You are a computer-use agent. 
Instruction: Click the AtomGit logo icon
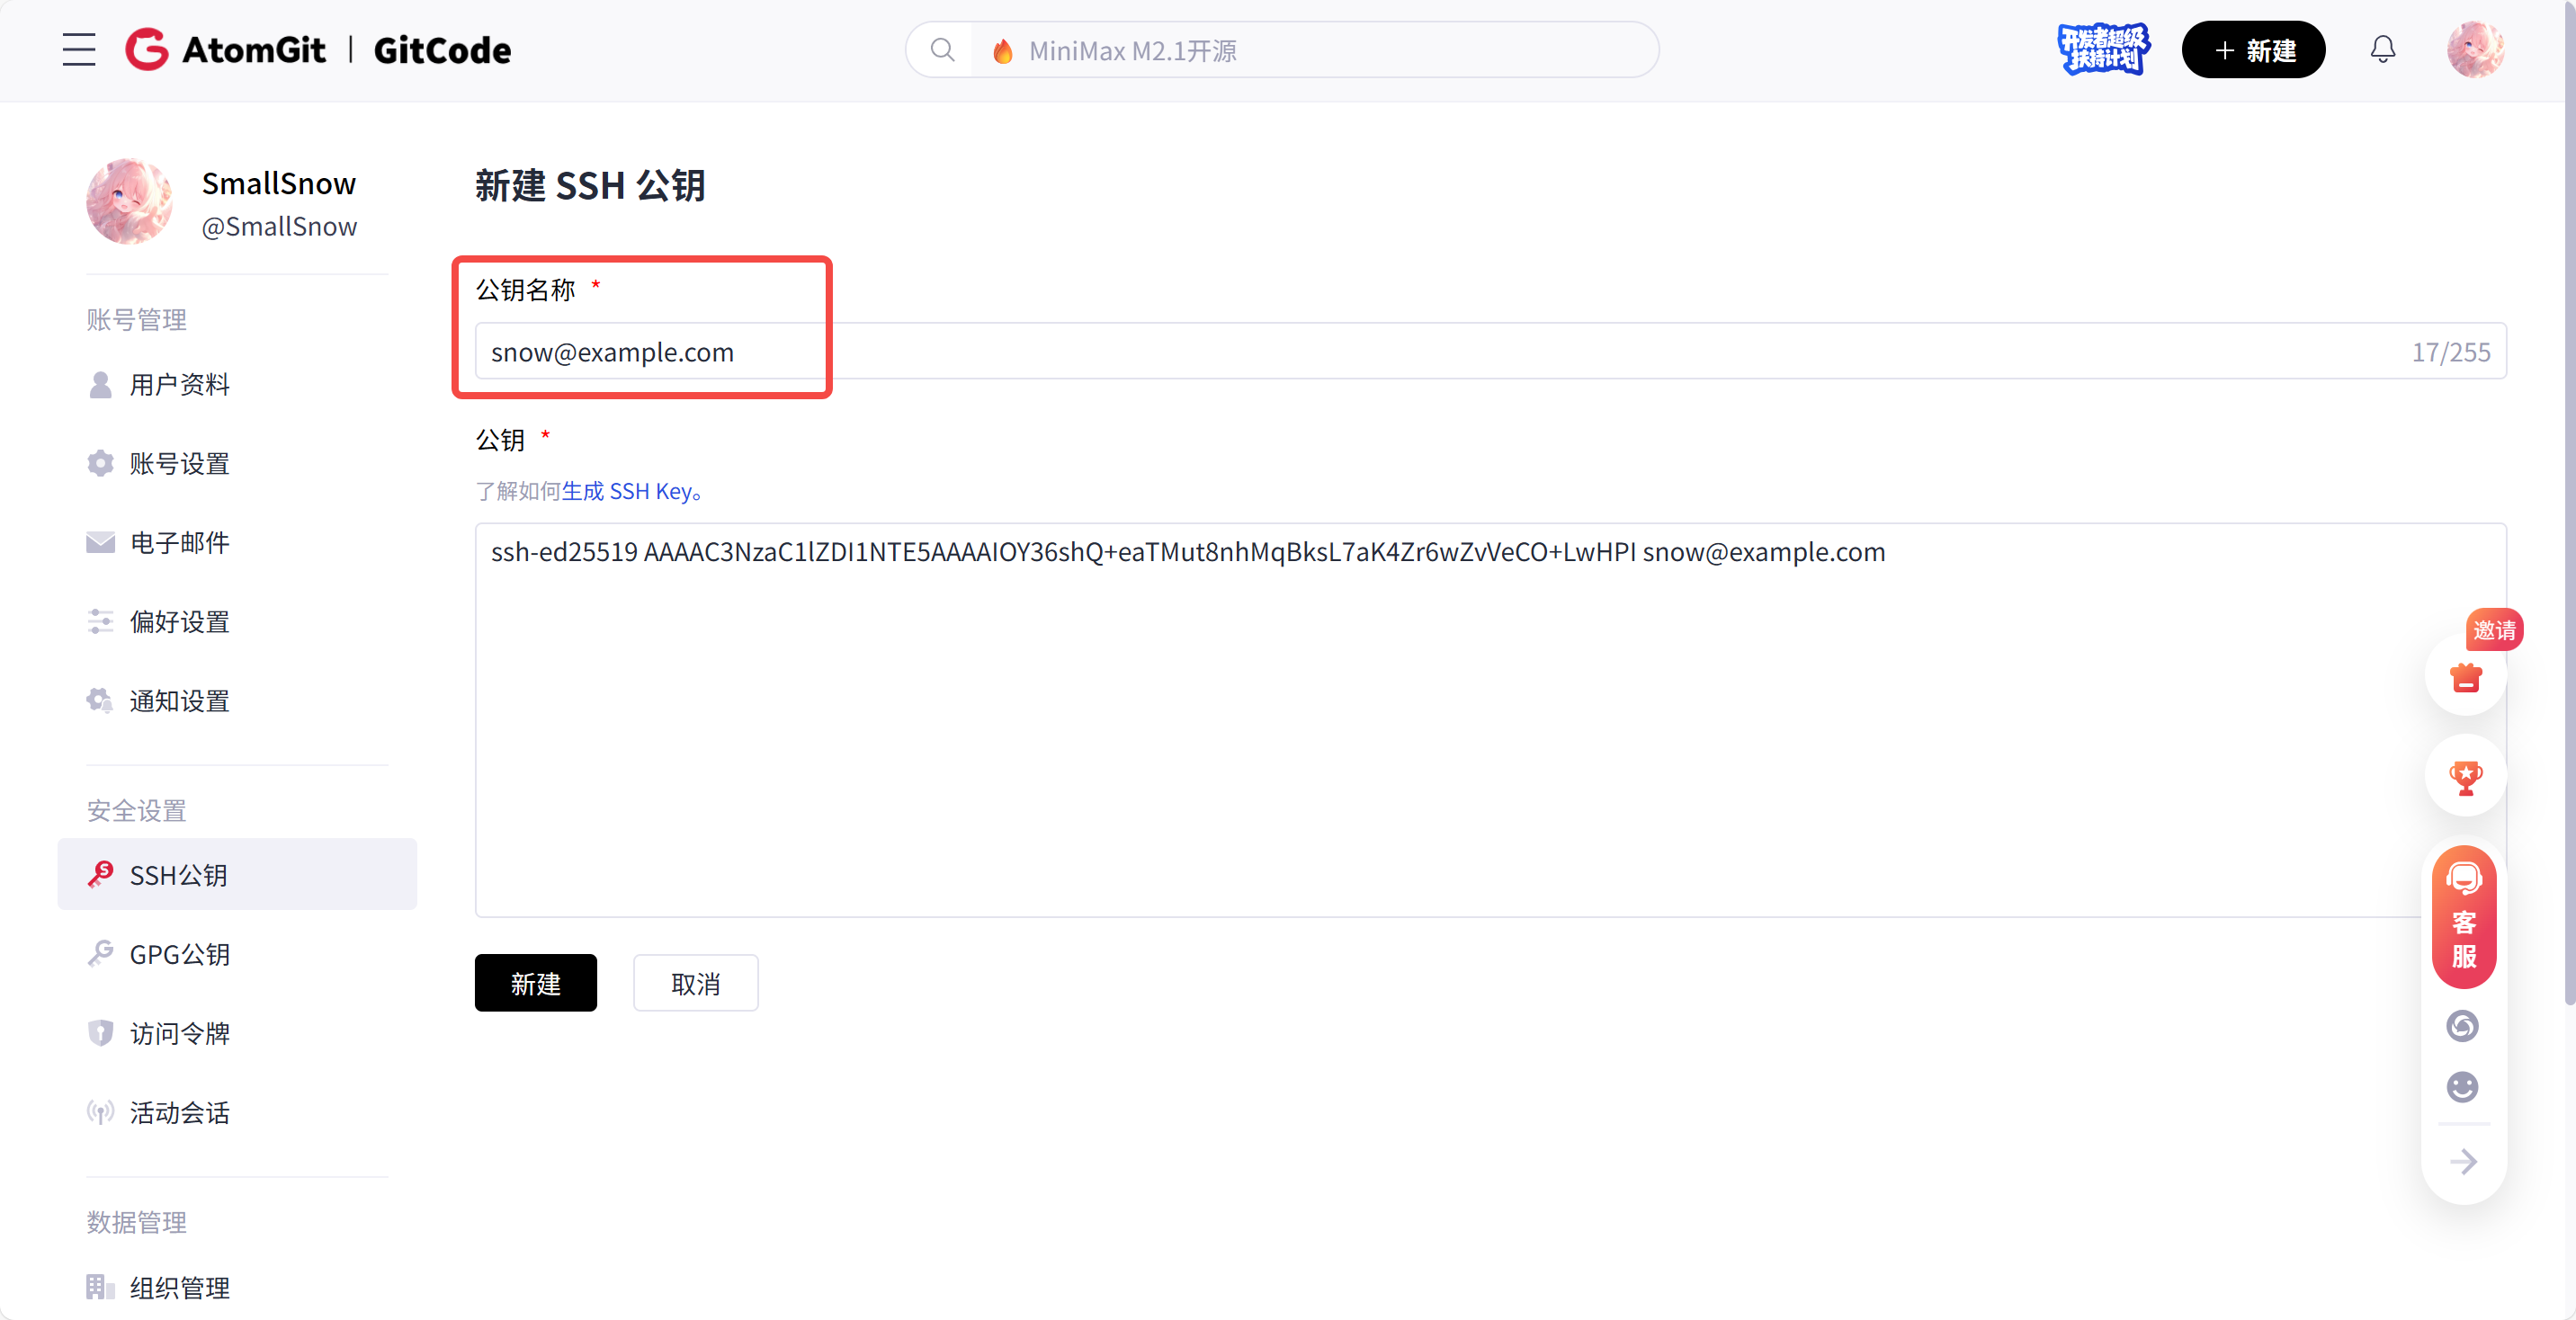[x=147, y=50]
